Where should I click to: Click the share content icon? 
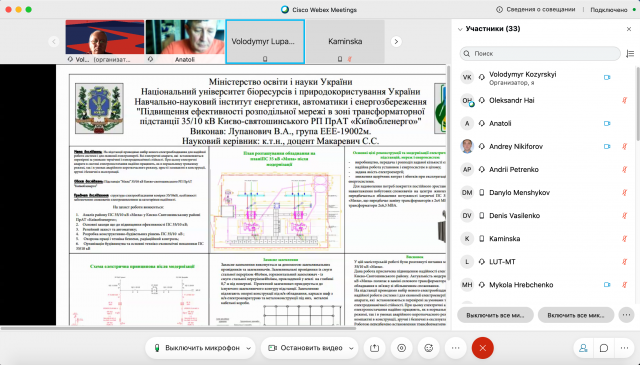374,348
